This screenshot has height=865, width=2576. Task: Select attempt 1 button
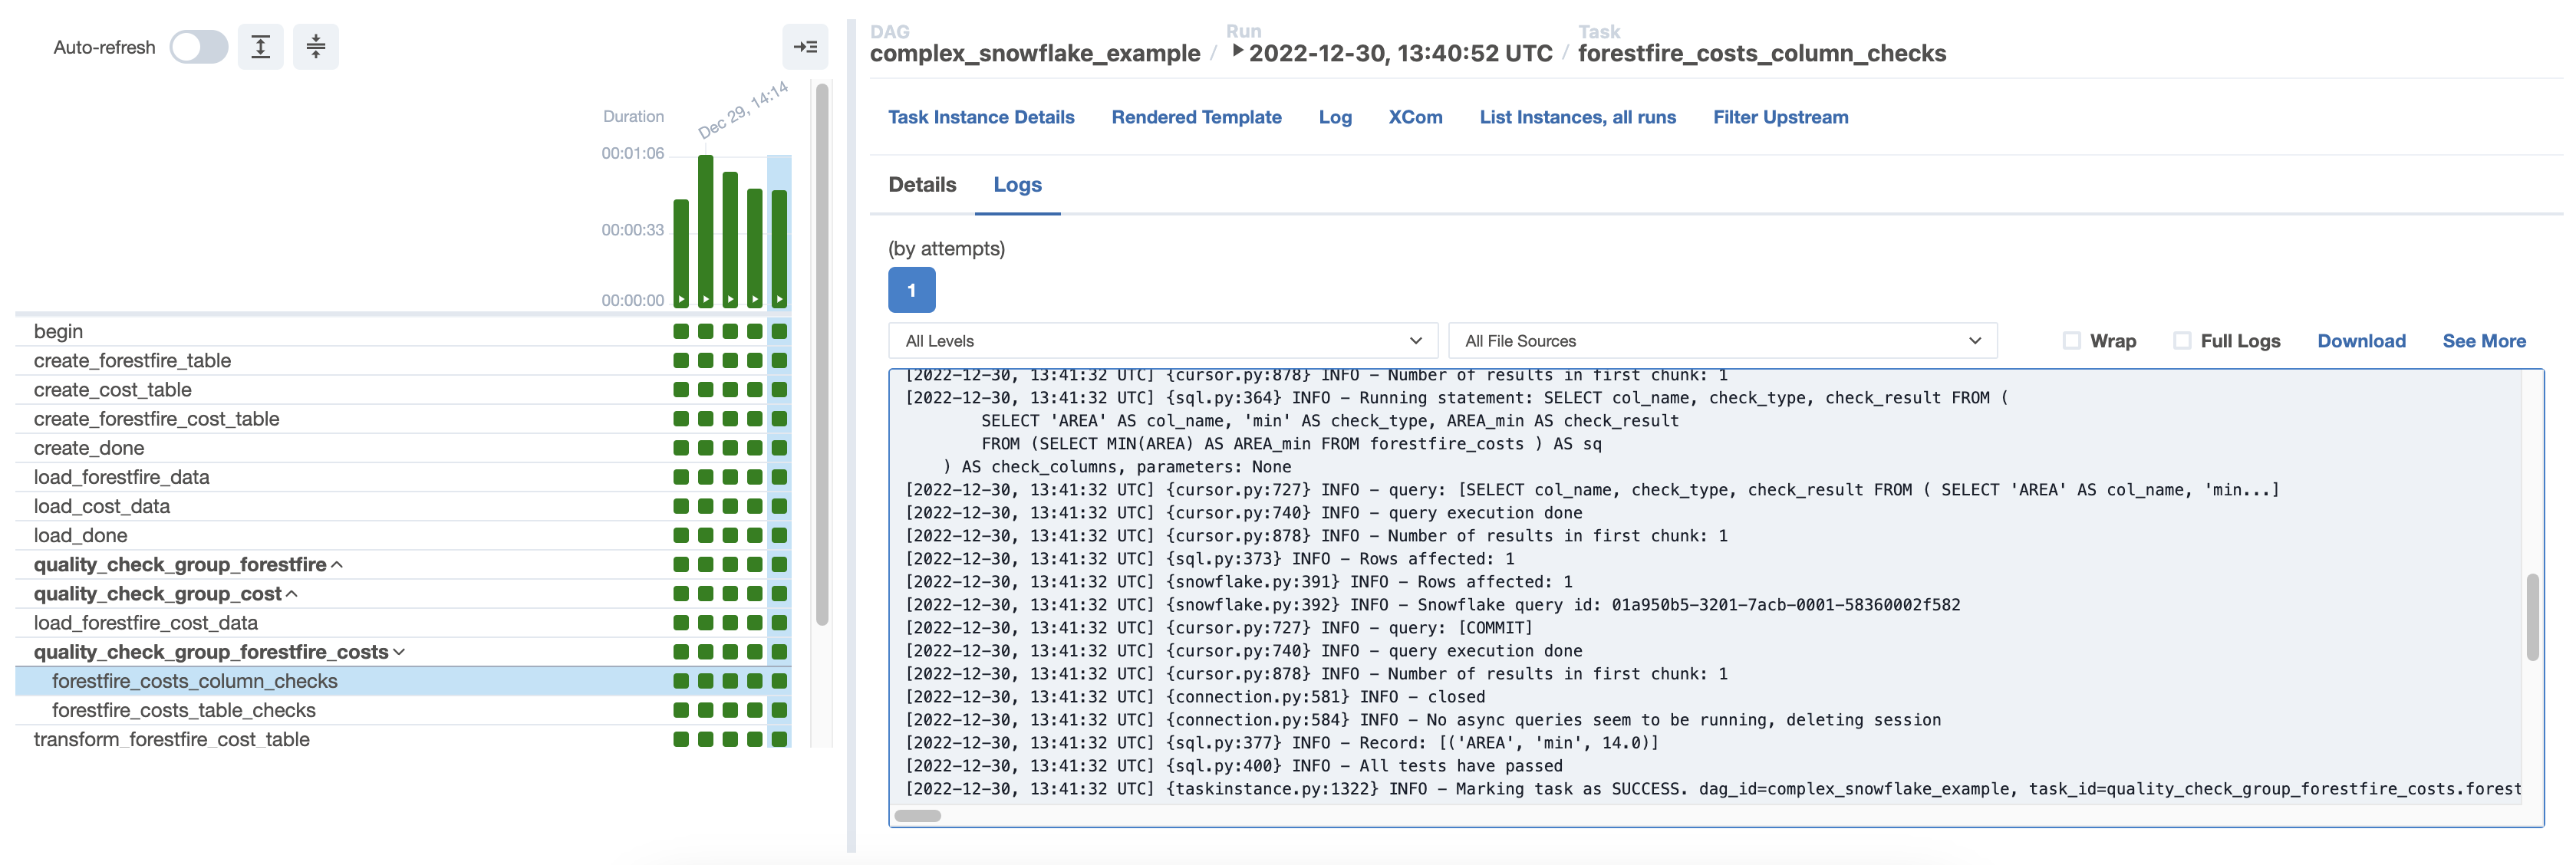point(911,290)
